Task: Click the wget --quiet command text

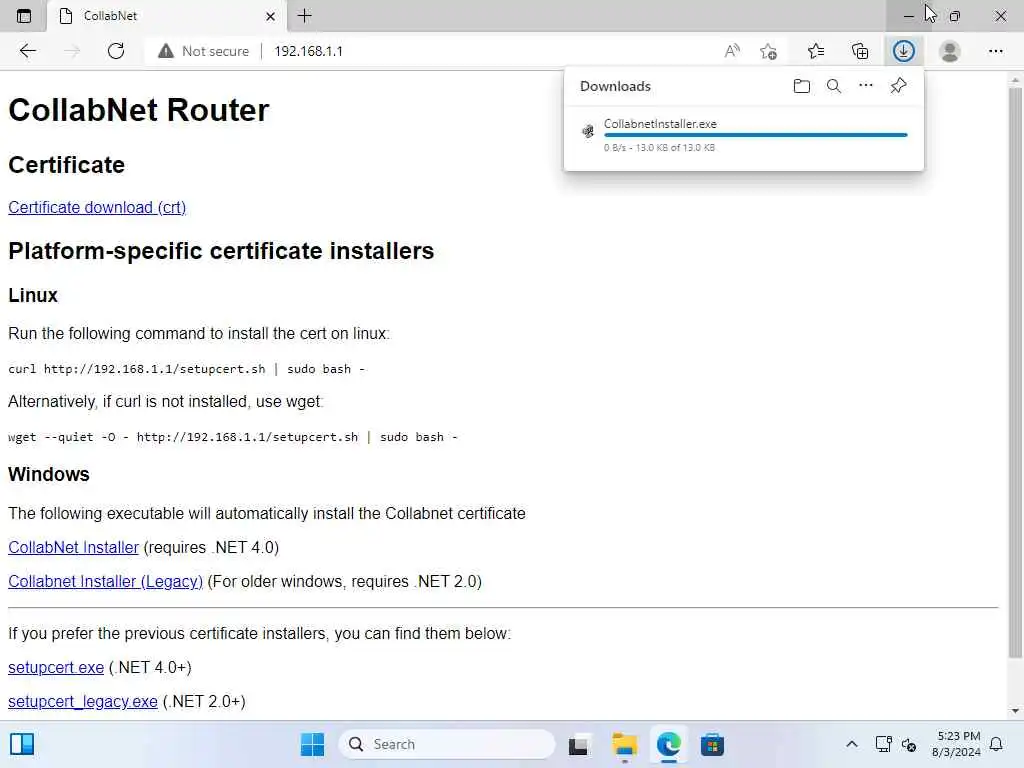Action: pyautogui.click(x=233, y=437)
